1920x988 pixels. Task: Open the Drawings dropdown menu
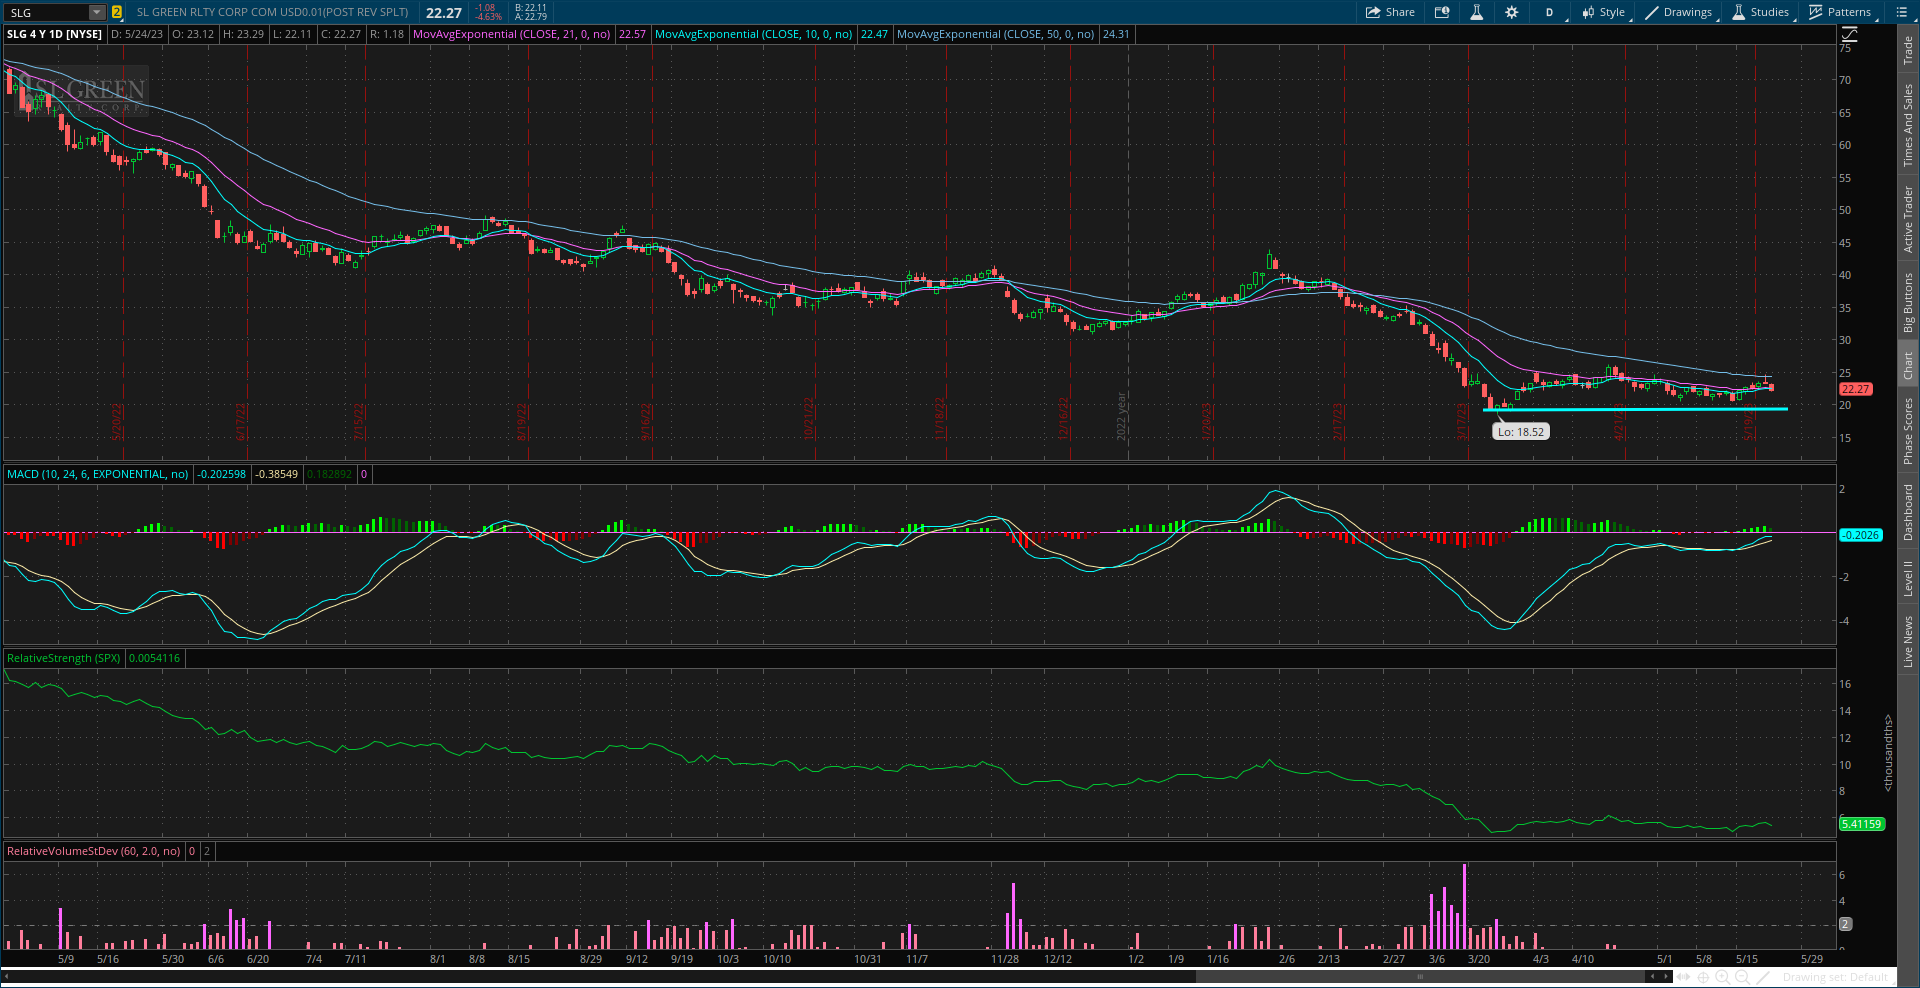click(x=1679, y=12)
